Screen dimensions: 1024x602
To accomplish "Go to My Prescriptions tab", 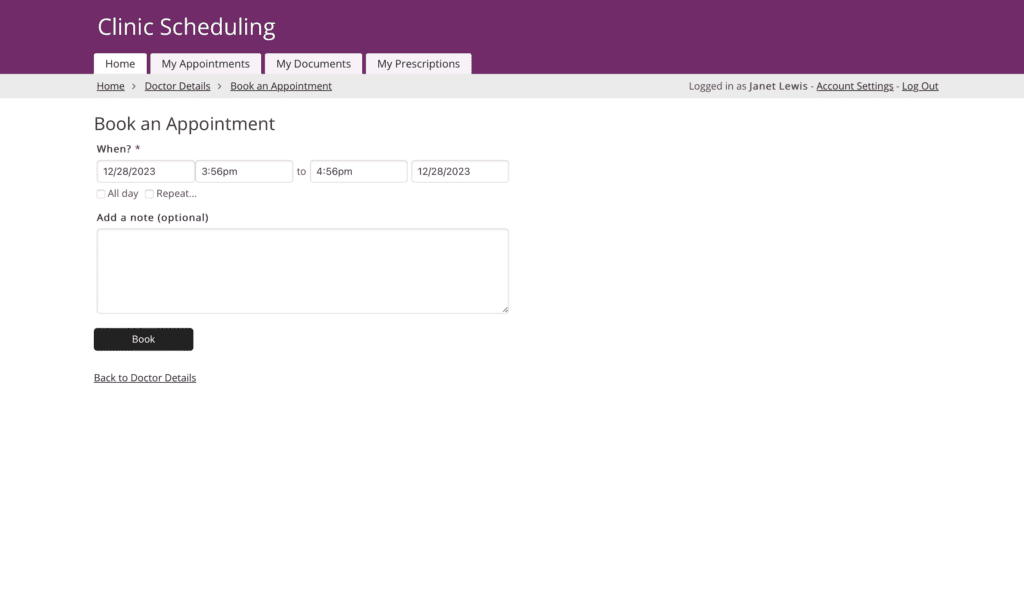I will coord(418,64).
